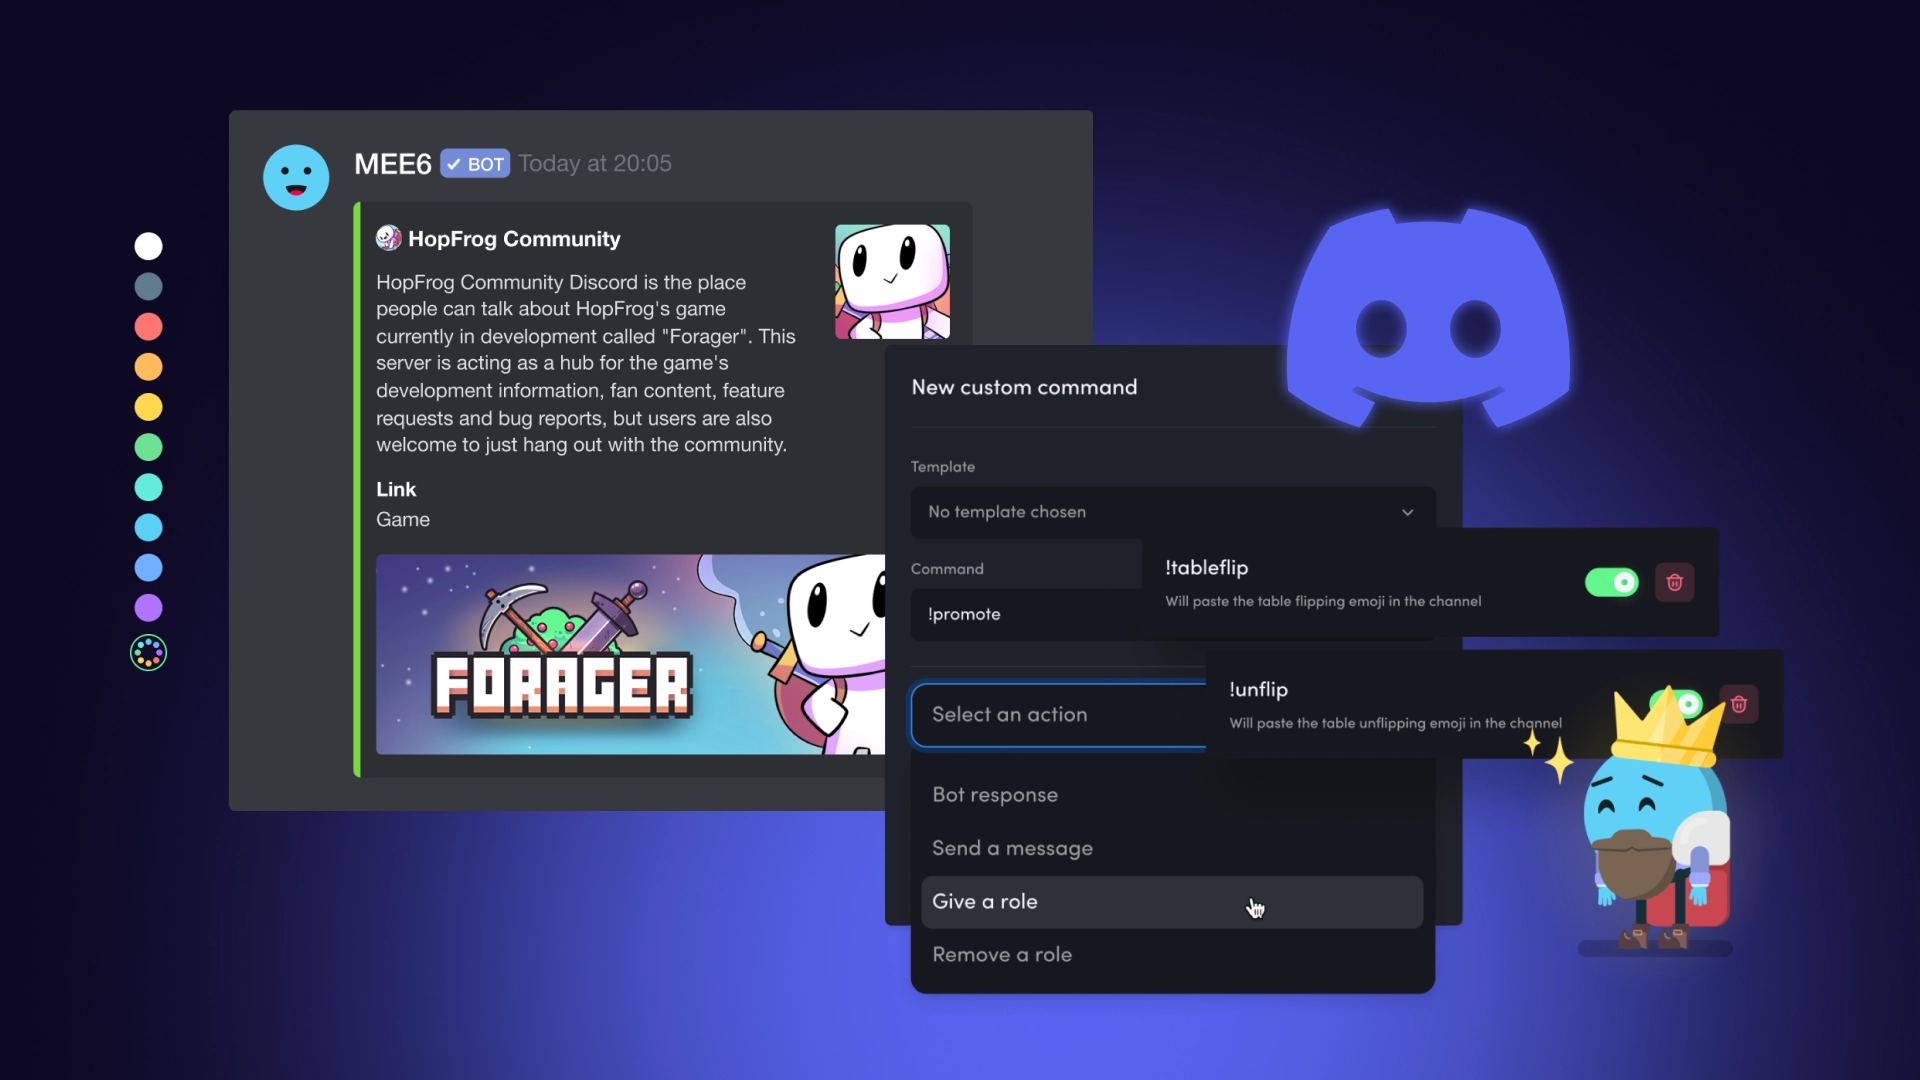Image resolution: width=1920 pixels, height=1080 pixels.
Task: Open the Game link in the embed
Action: point(403,519)
